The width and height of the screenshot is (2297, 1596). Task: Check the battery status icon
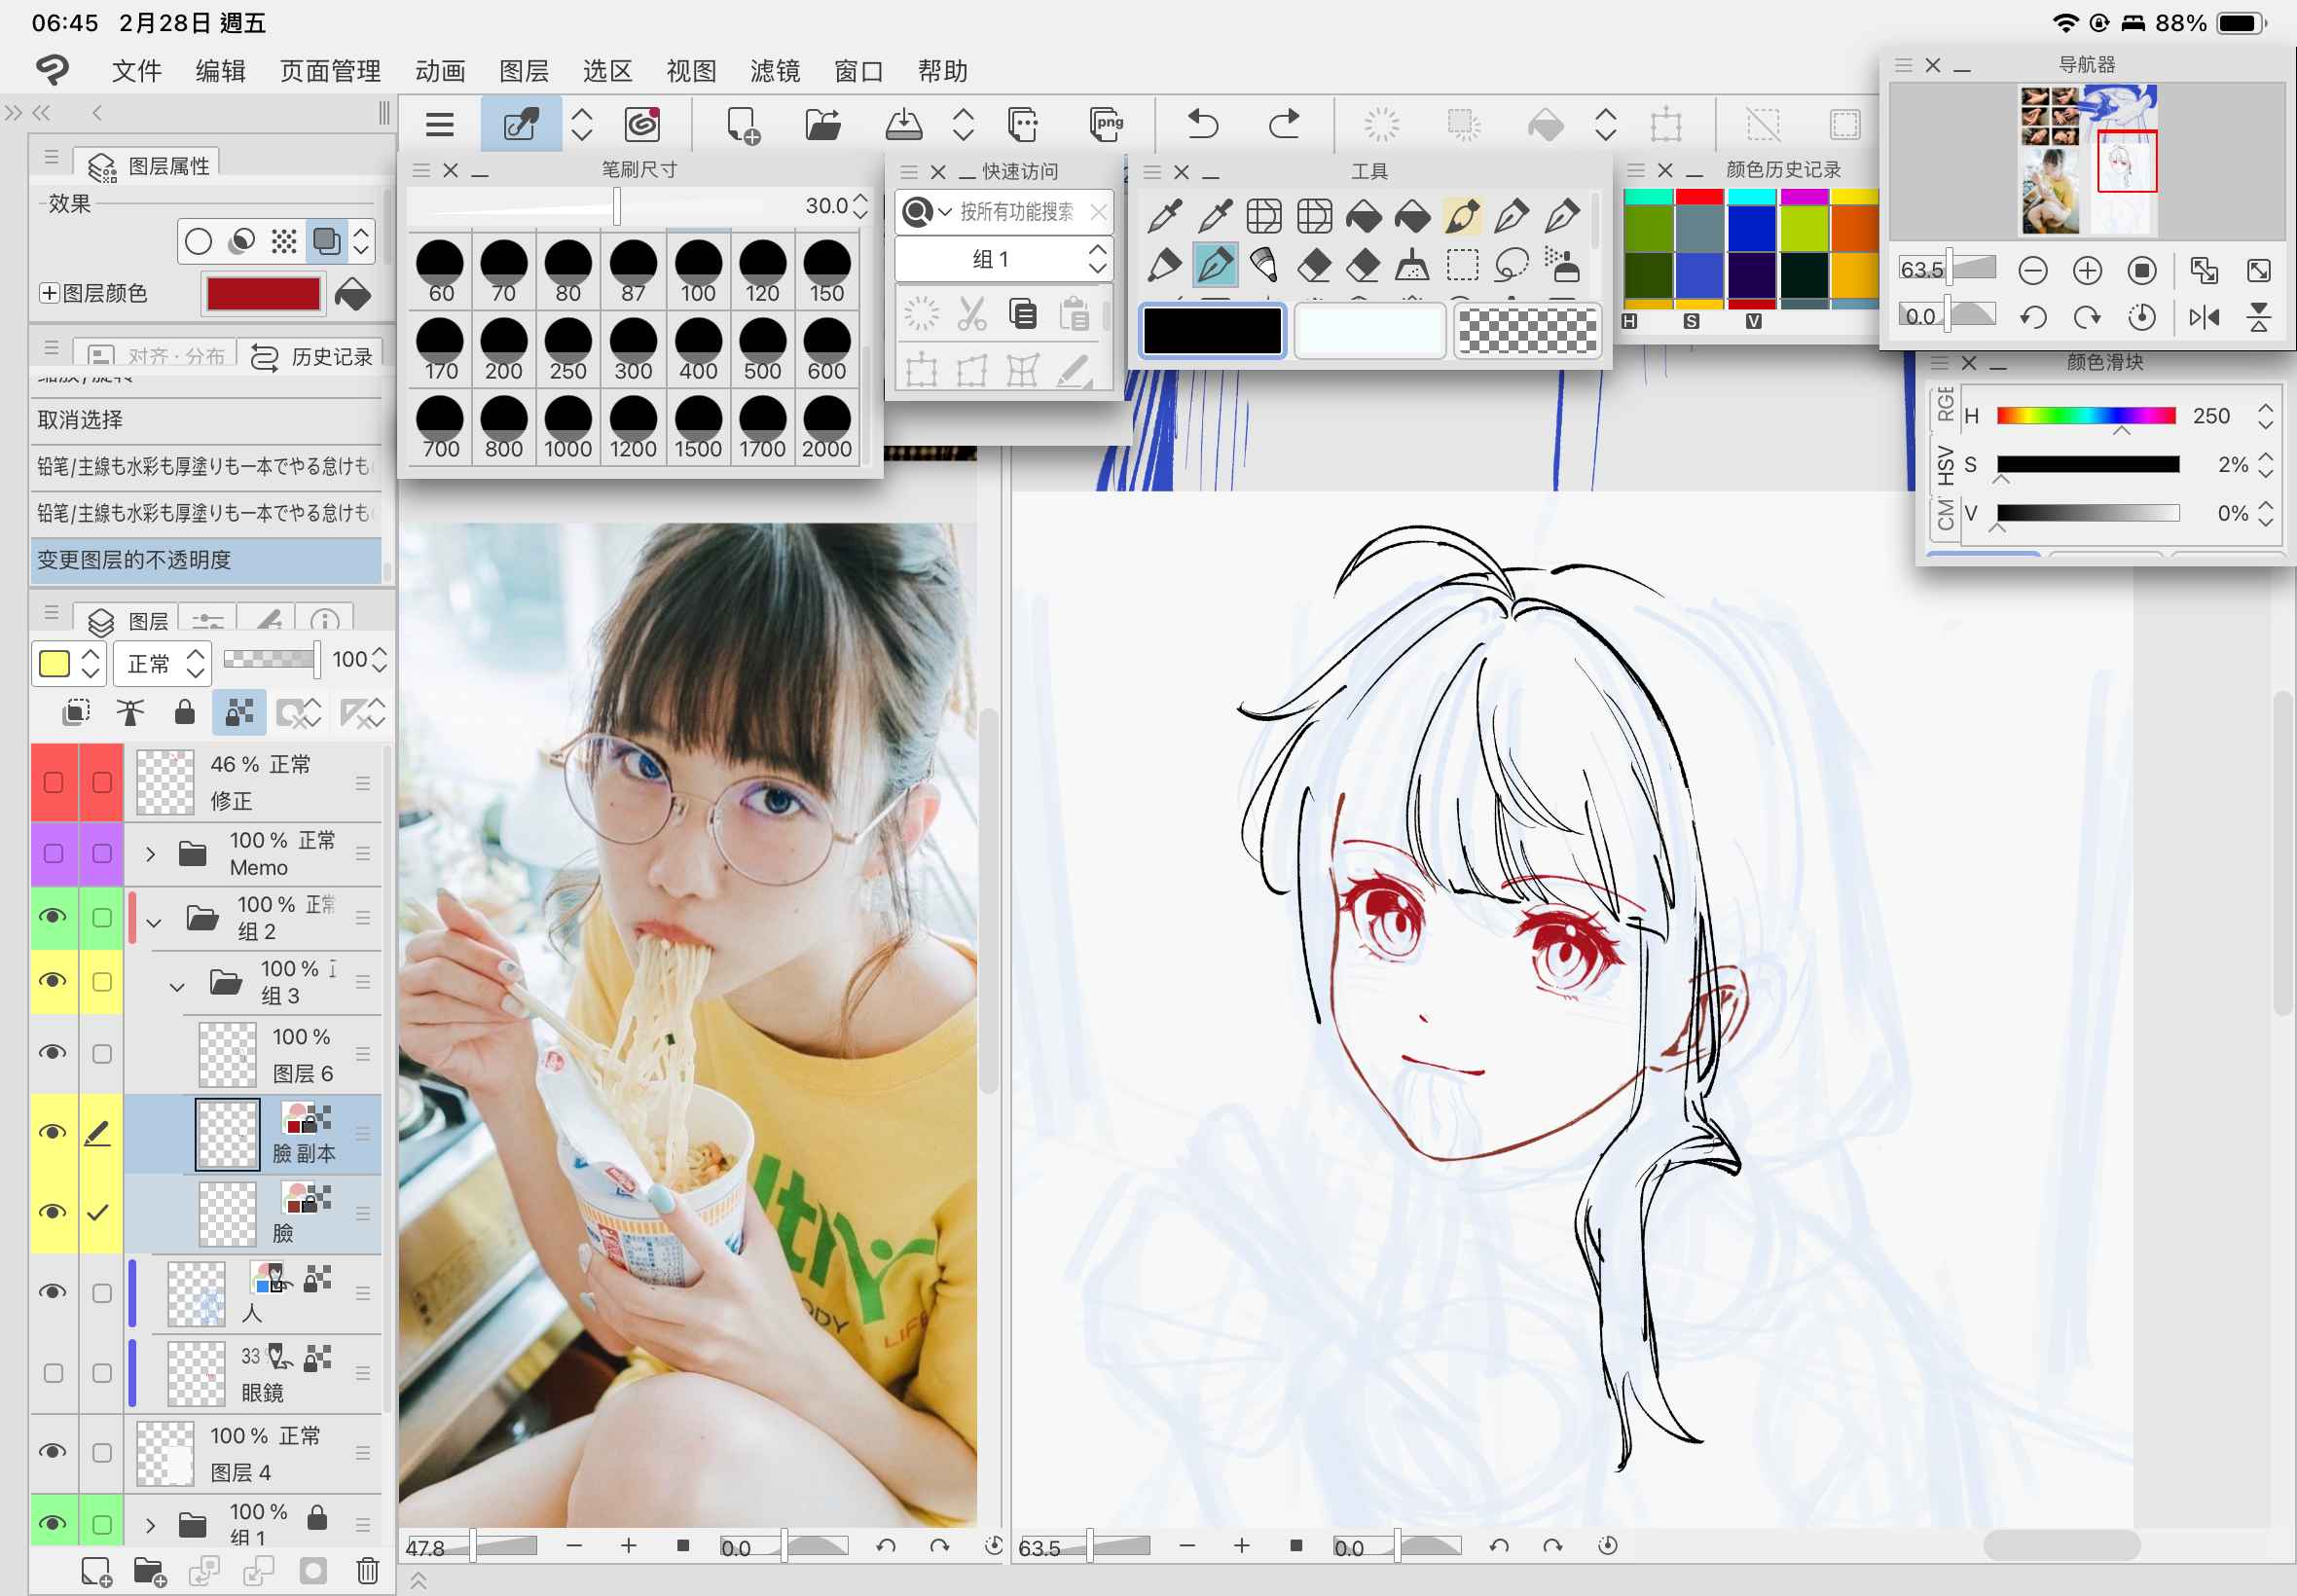click(x=2238, y=23)
